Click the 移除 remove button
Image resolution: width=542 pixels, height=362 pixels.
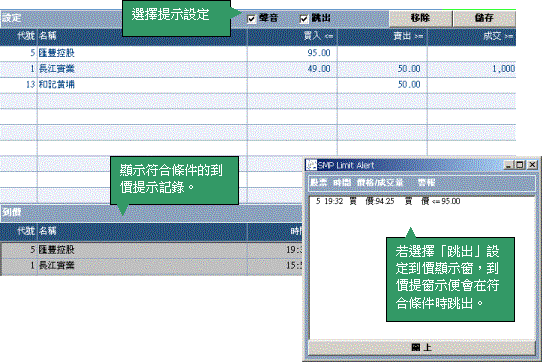420,18
